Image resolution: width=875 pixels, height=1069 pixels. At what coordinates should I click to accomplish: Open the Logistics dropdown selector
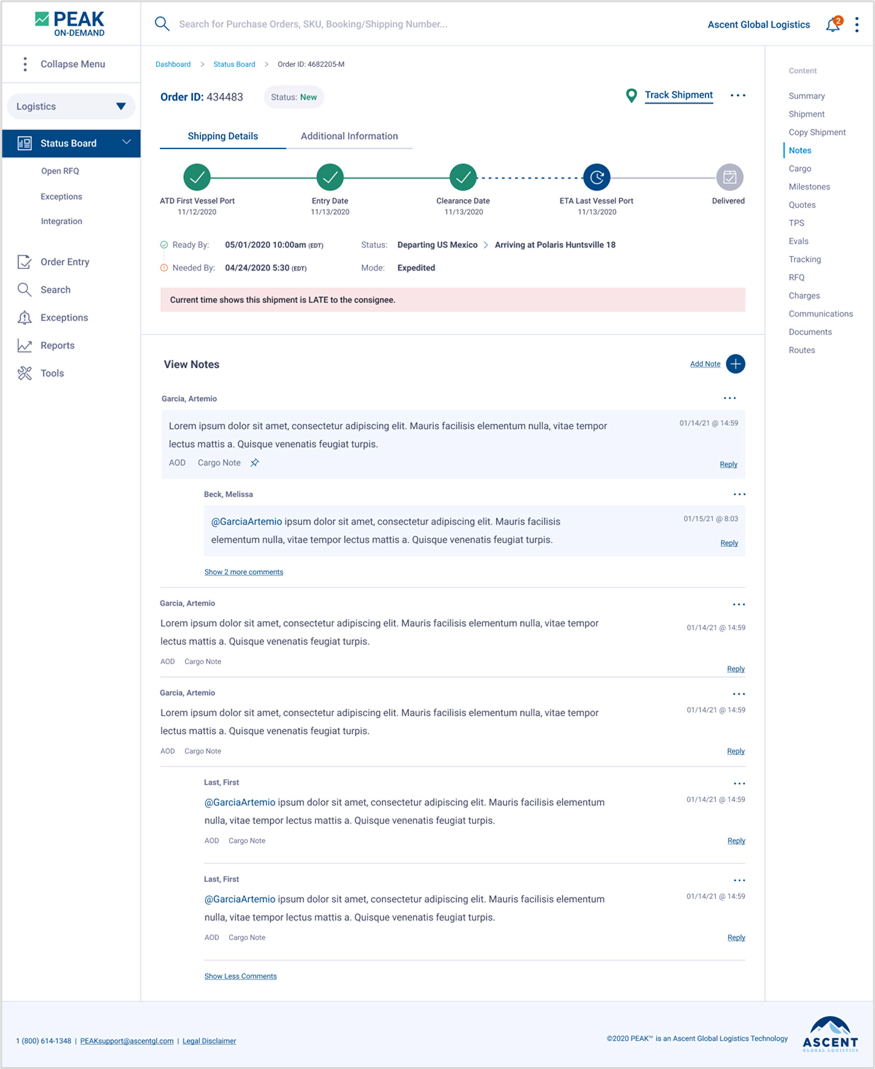click(x=71, y=106)
